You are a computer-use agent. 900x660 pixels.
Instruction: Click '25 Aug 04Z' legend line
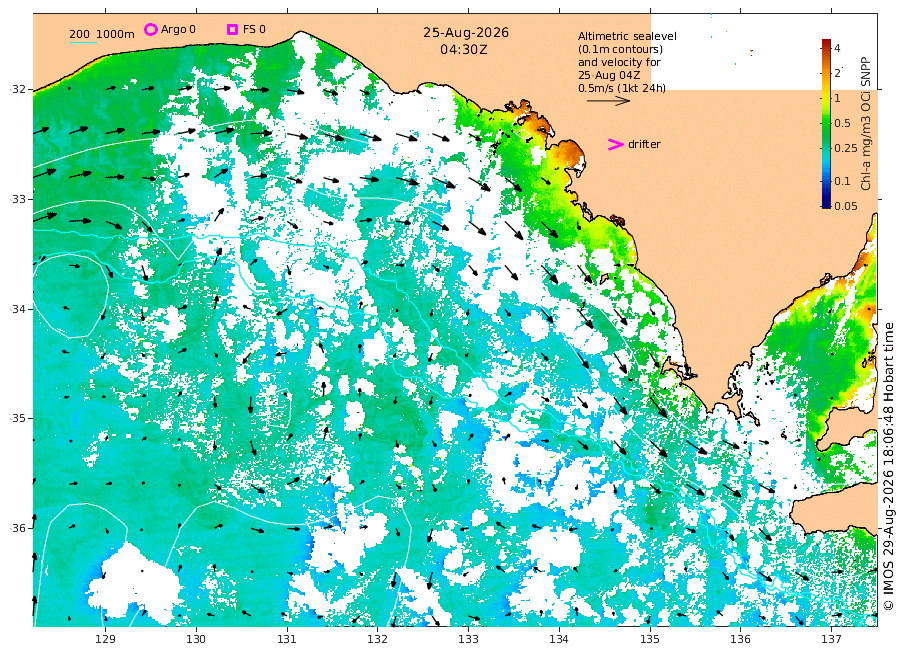pos(609,75)
